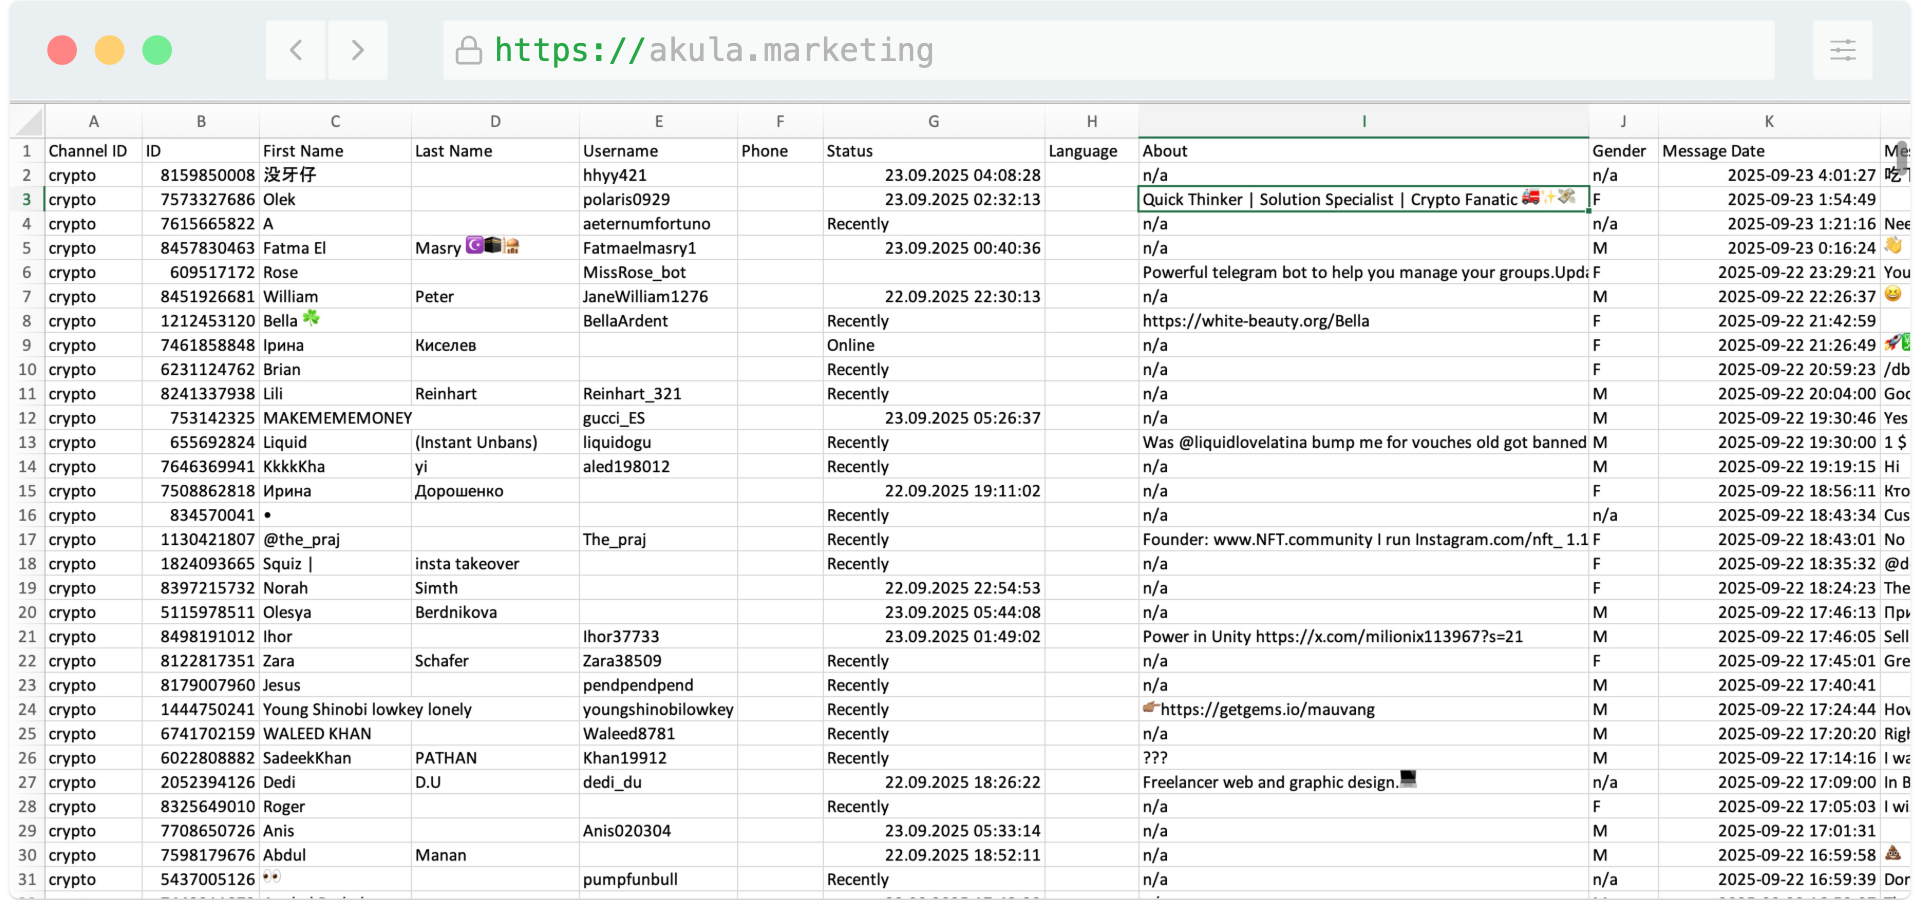
Task: Select column B header
Action: pyautogui.click(x=201, y=121)
